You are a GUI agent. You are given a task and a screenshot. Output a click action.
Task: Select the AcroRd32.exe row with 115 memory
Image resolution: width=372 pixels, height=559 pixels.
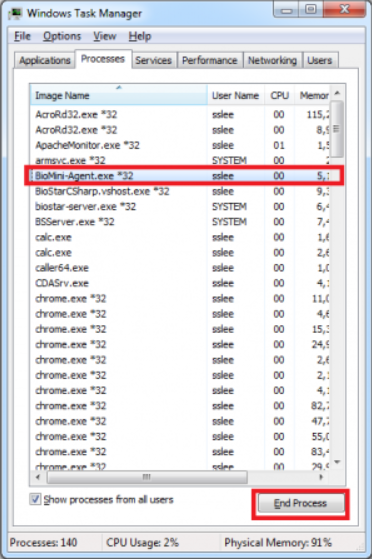point(180,114)
